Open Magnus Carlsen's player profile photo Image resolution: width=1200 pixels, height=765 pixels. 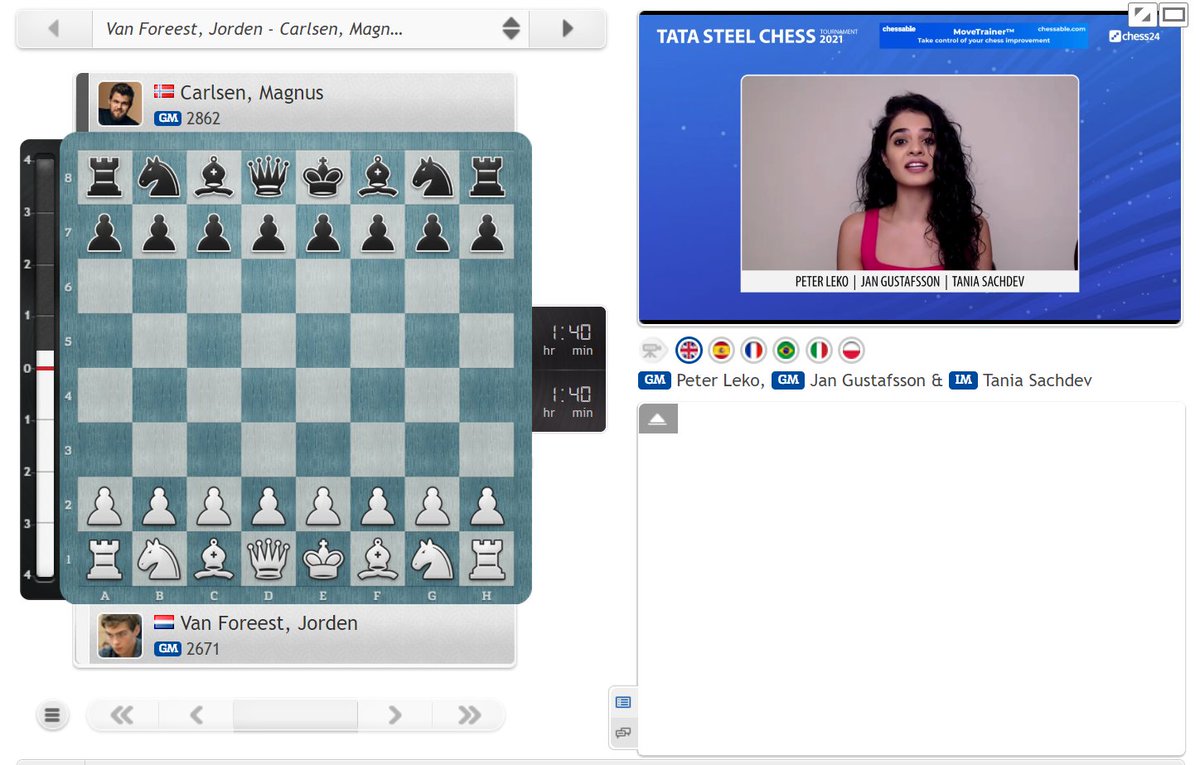pyautogui.click(x=120, y=104)
